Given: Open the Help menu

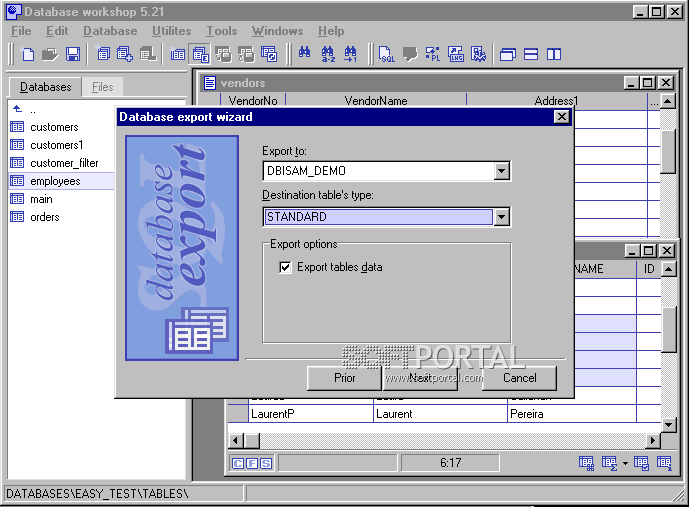Looking at the screenshot, I should pyautogui.click(x=331, y=31).
